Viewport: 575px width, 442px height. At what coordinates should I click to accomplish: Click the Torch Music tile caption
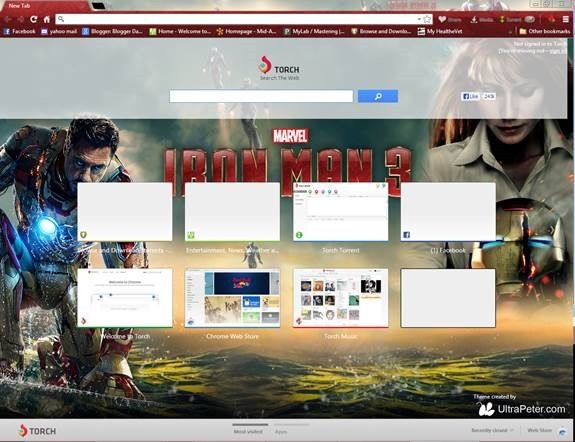[340, 336]
